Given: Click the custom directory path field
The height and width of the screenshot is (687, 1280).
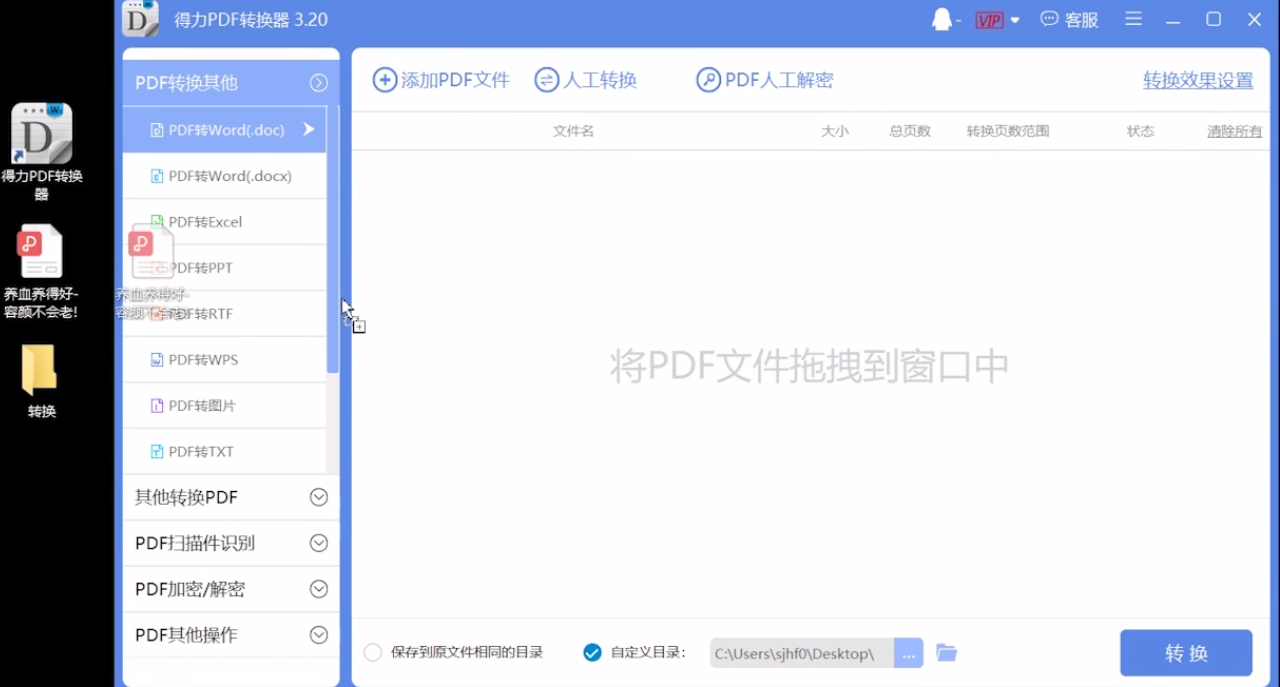Looking at the screenshot, I should click(x=802, y=653).
